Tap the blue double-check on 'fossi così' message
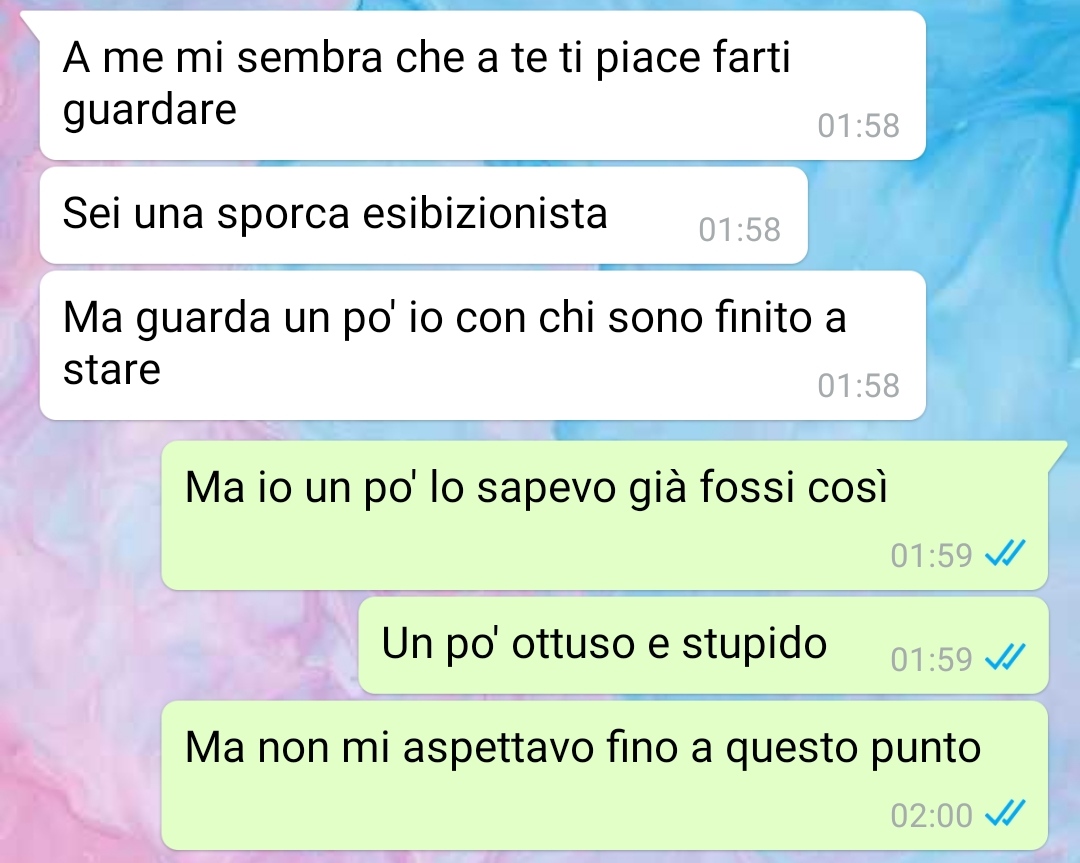This screenshot has width=1080, height=863. [1005, 553]
